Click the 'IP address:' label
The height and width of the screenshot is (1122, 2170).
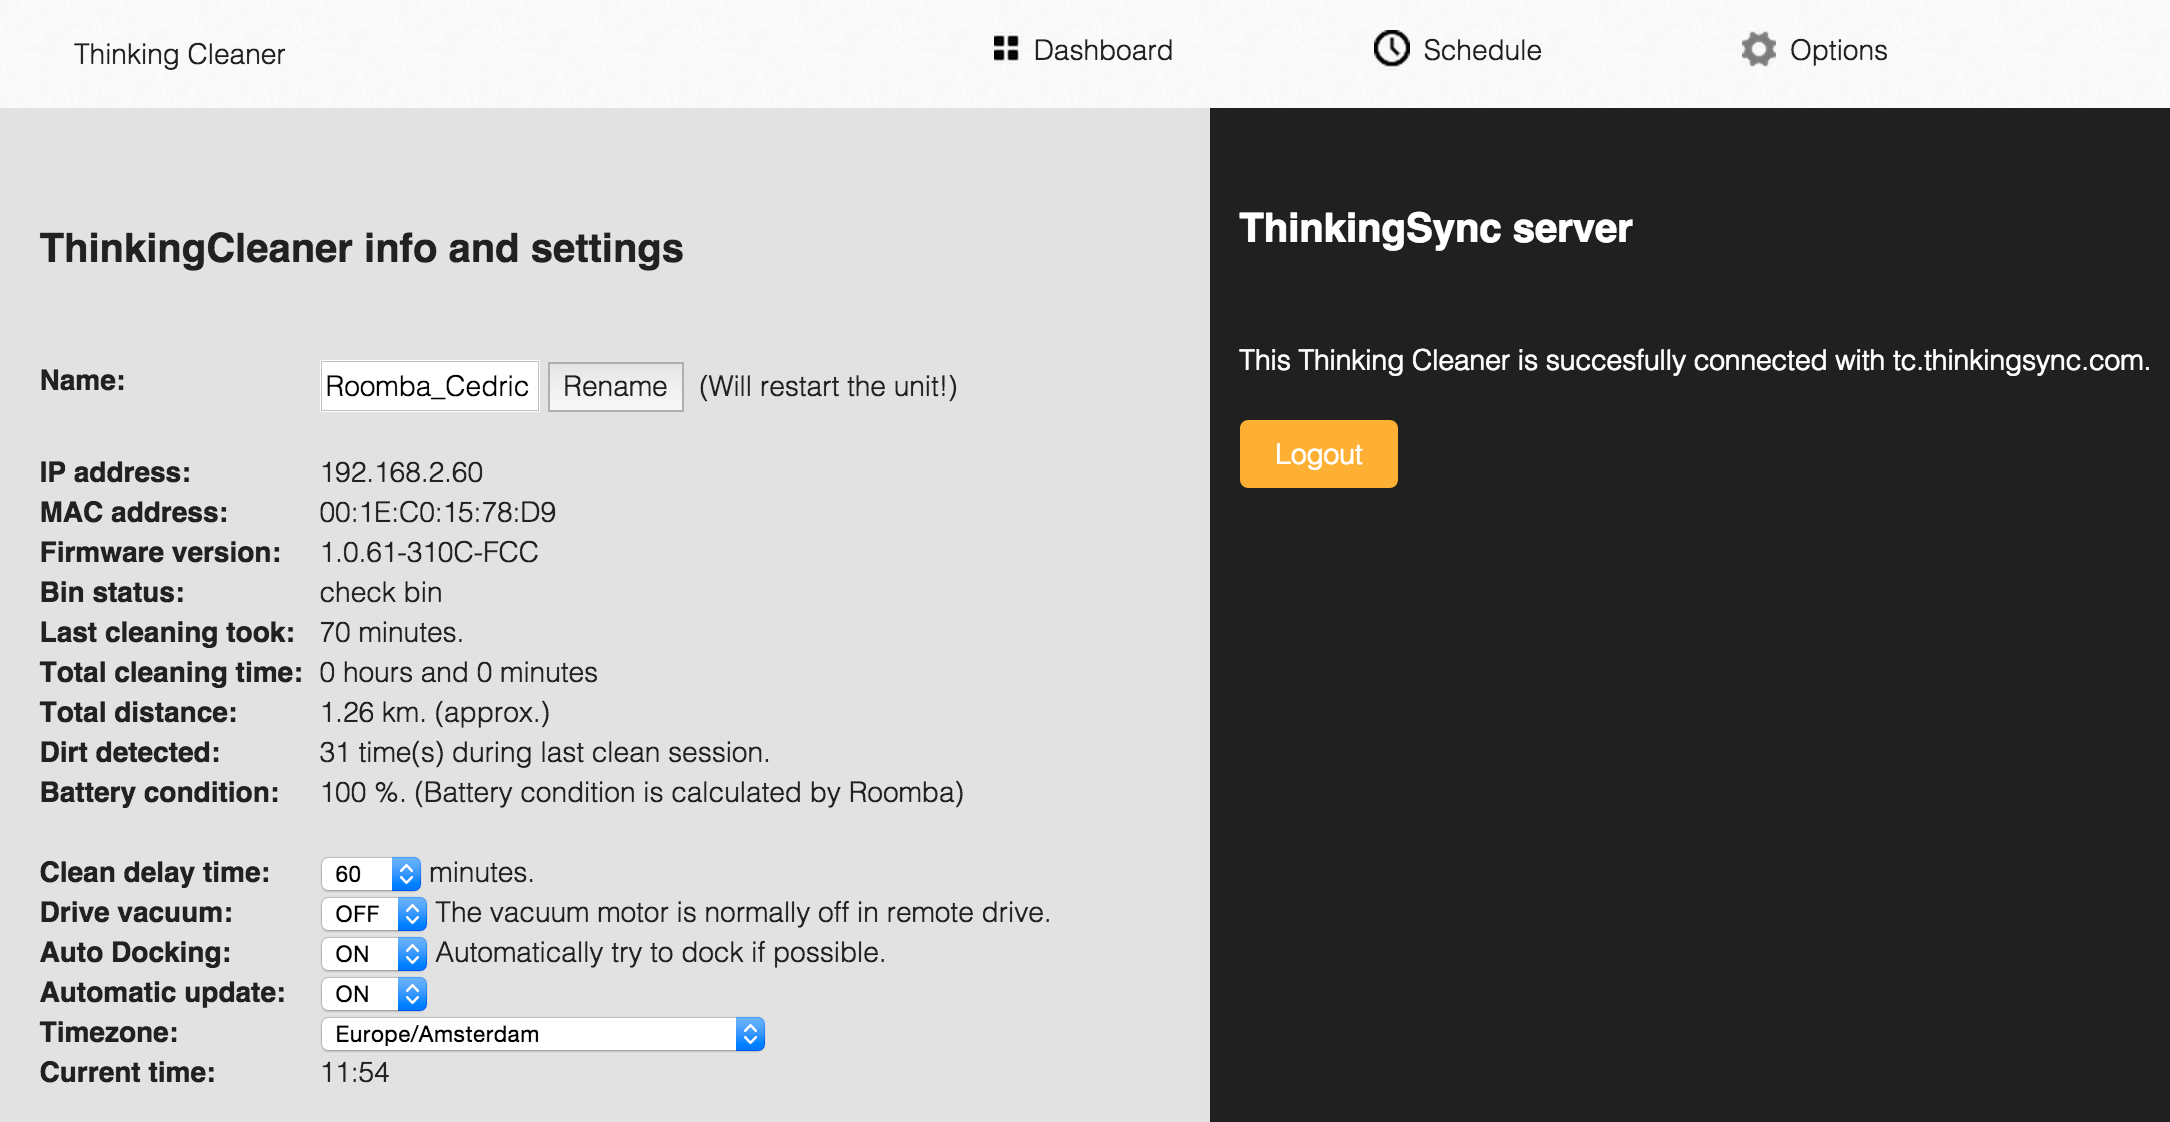tap(115, 472)
